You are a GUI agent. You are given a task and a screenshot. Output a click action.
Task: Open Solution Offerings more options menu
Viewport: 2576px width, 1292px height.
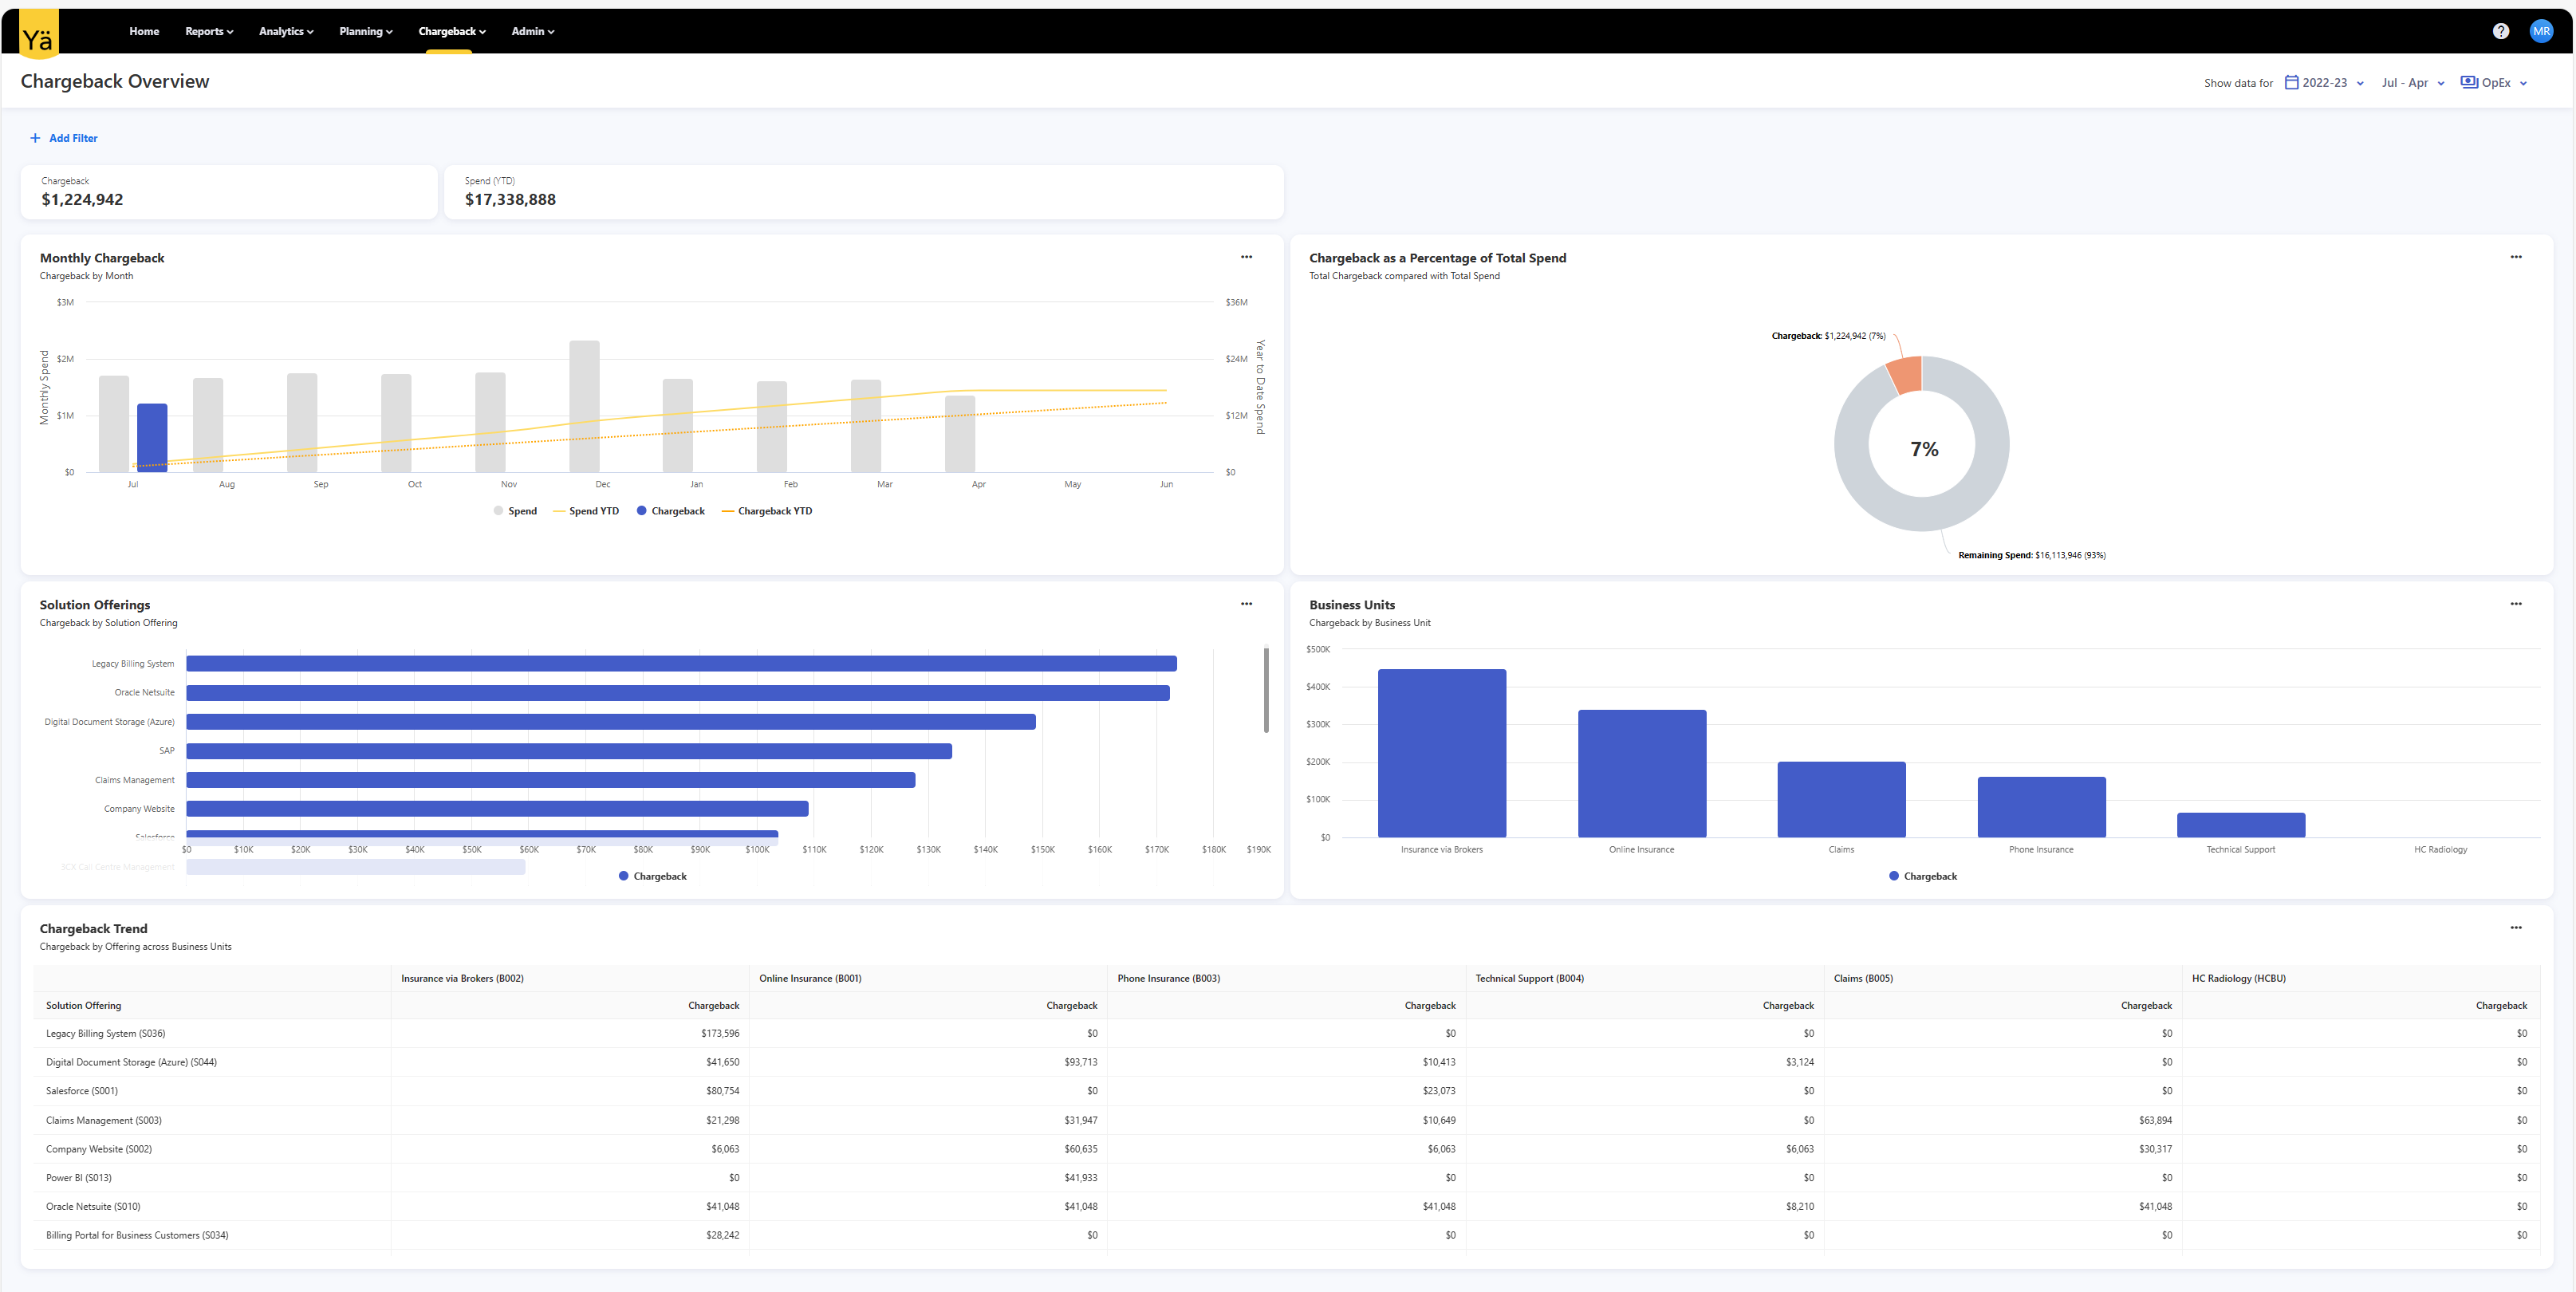[1246, 604]
